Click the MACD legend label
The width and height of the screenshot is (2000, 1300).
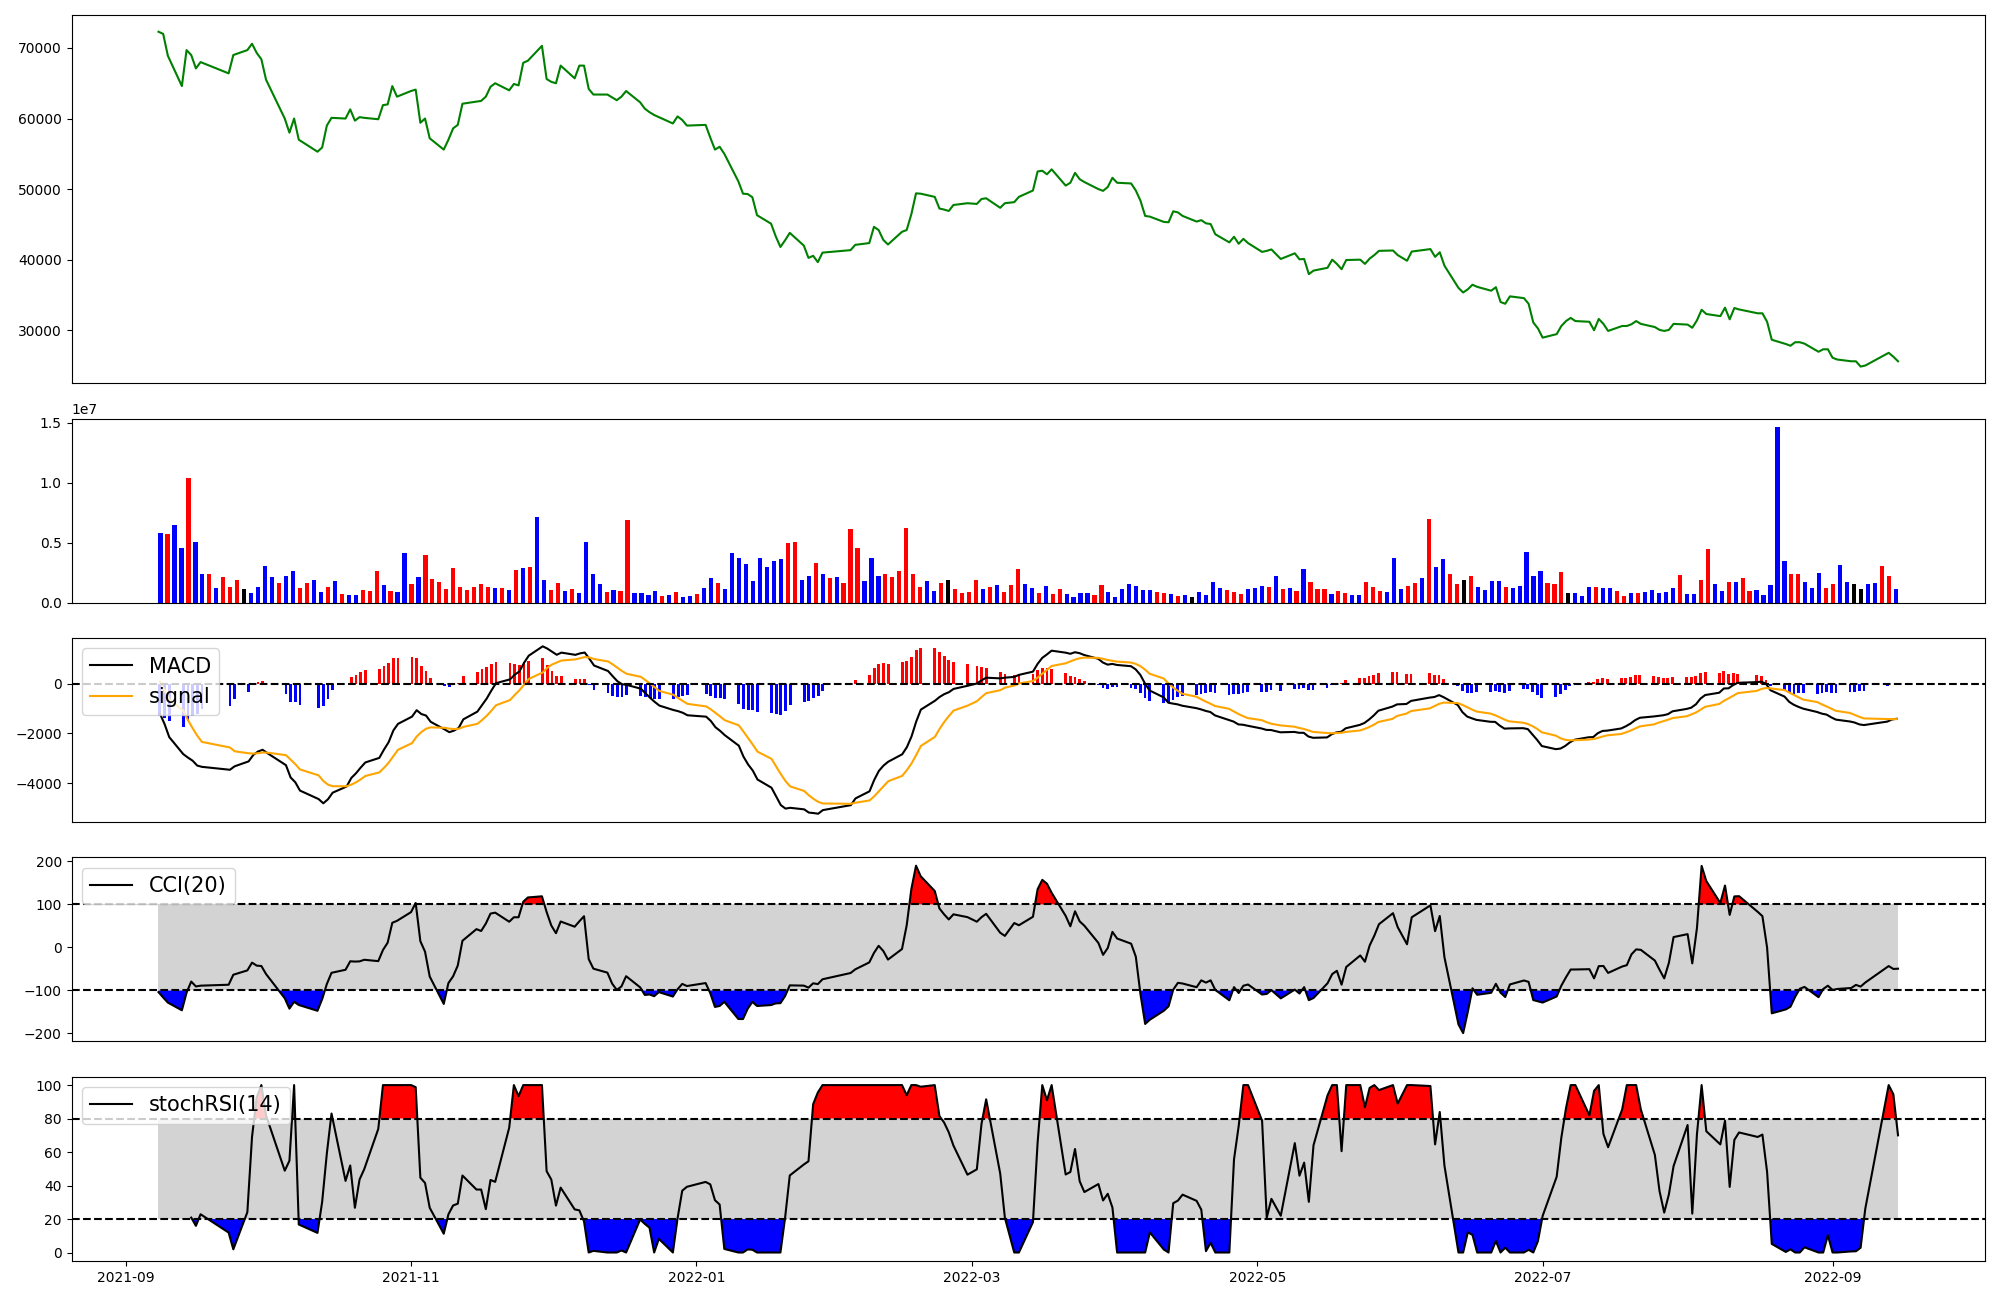point(179,666)
